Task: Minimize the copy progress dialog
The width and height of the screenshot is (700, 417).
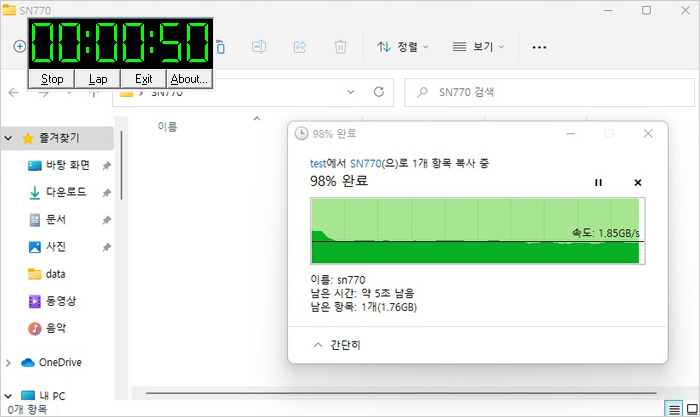Action: click(x=571, y=133)
